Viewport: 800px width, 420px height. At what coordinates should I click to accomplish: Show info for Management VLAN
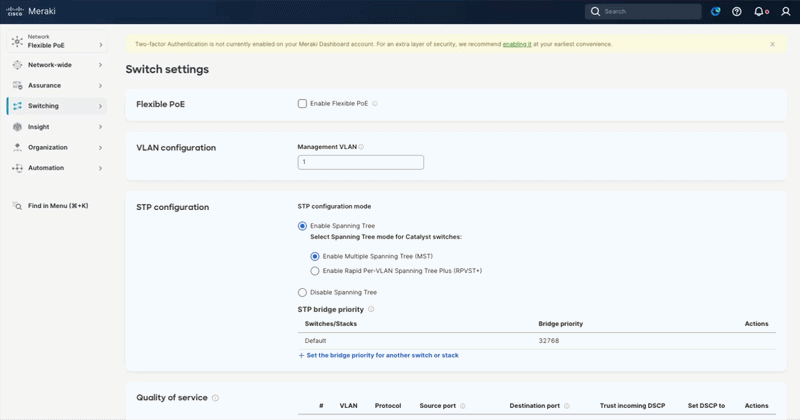coord(361,147)
